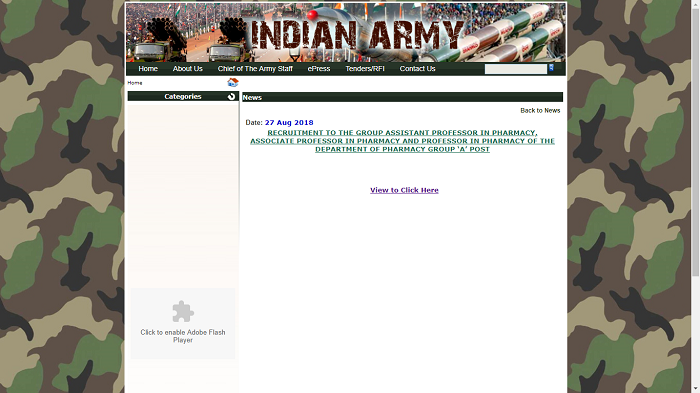Click Back to News link
Screen dimensions: 700x393
click(540, 110)
